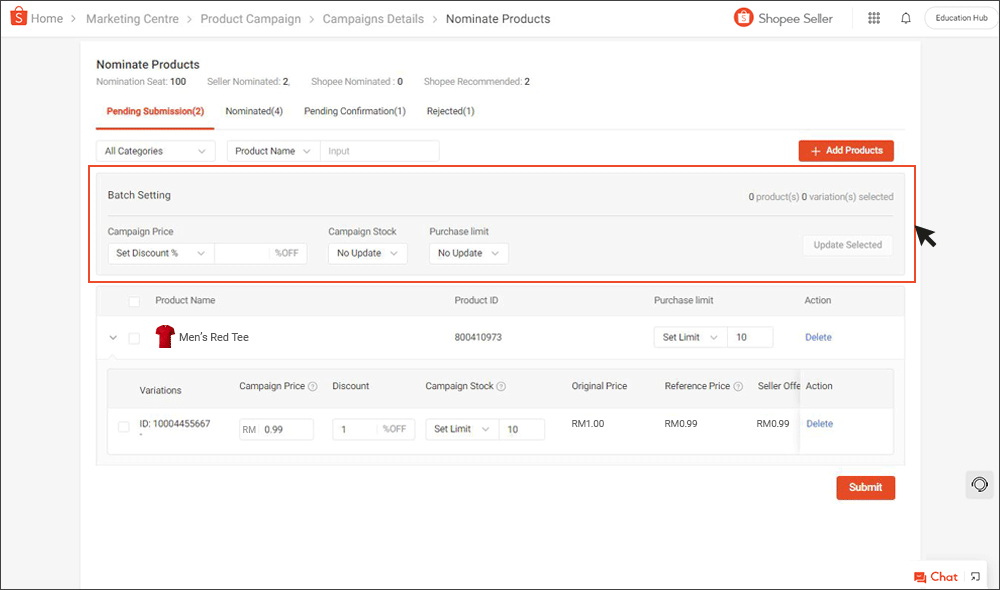Click Delete on the variation row
1000x590 pixels.
click(818, 424)
